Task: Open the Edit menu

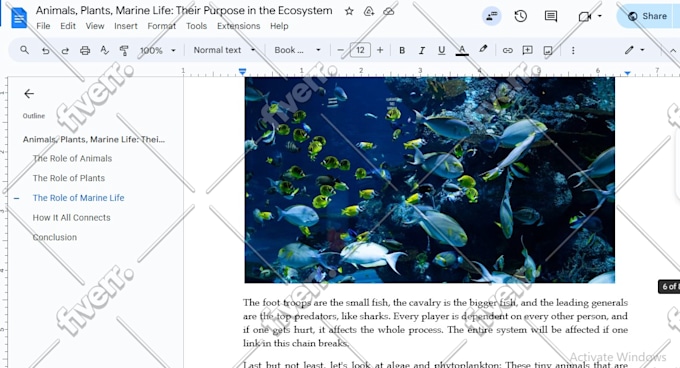Action: pyautogui.click(x=68, y=26)
